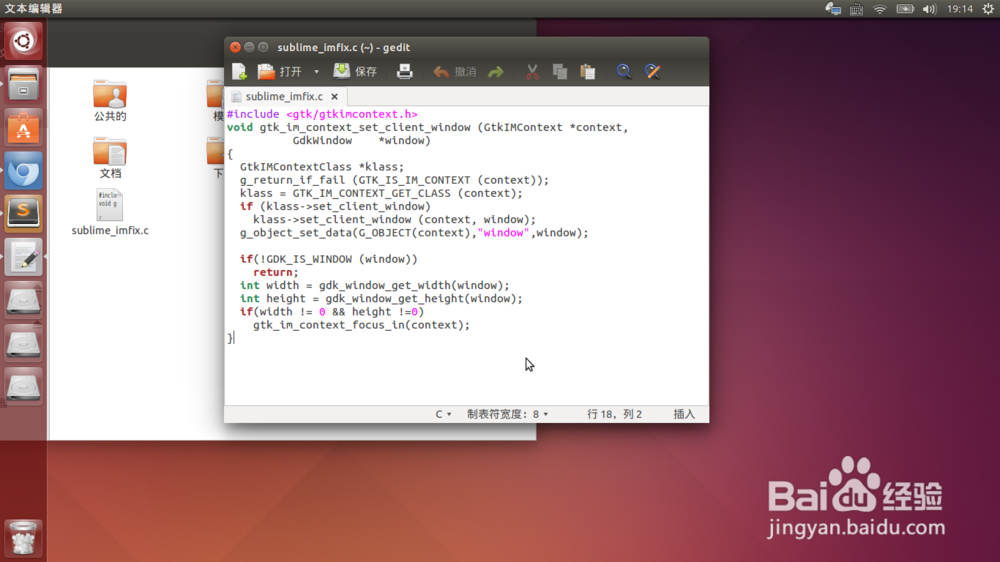Create a new document in gedit
This screenshot has height=562, width=1000.
point(240,71)
